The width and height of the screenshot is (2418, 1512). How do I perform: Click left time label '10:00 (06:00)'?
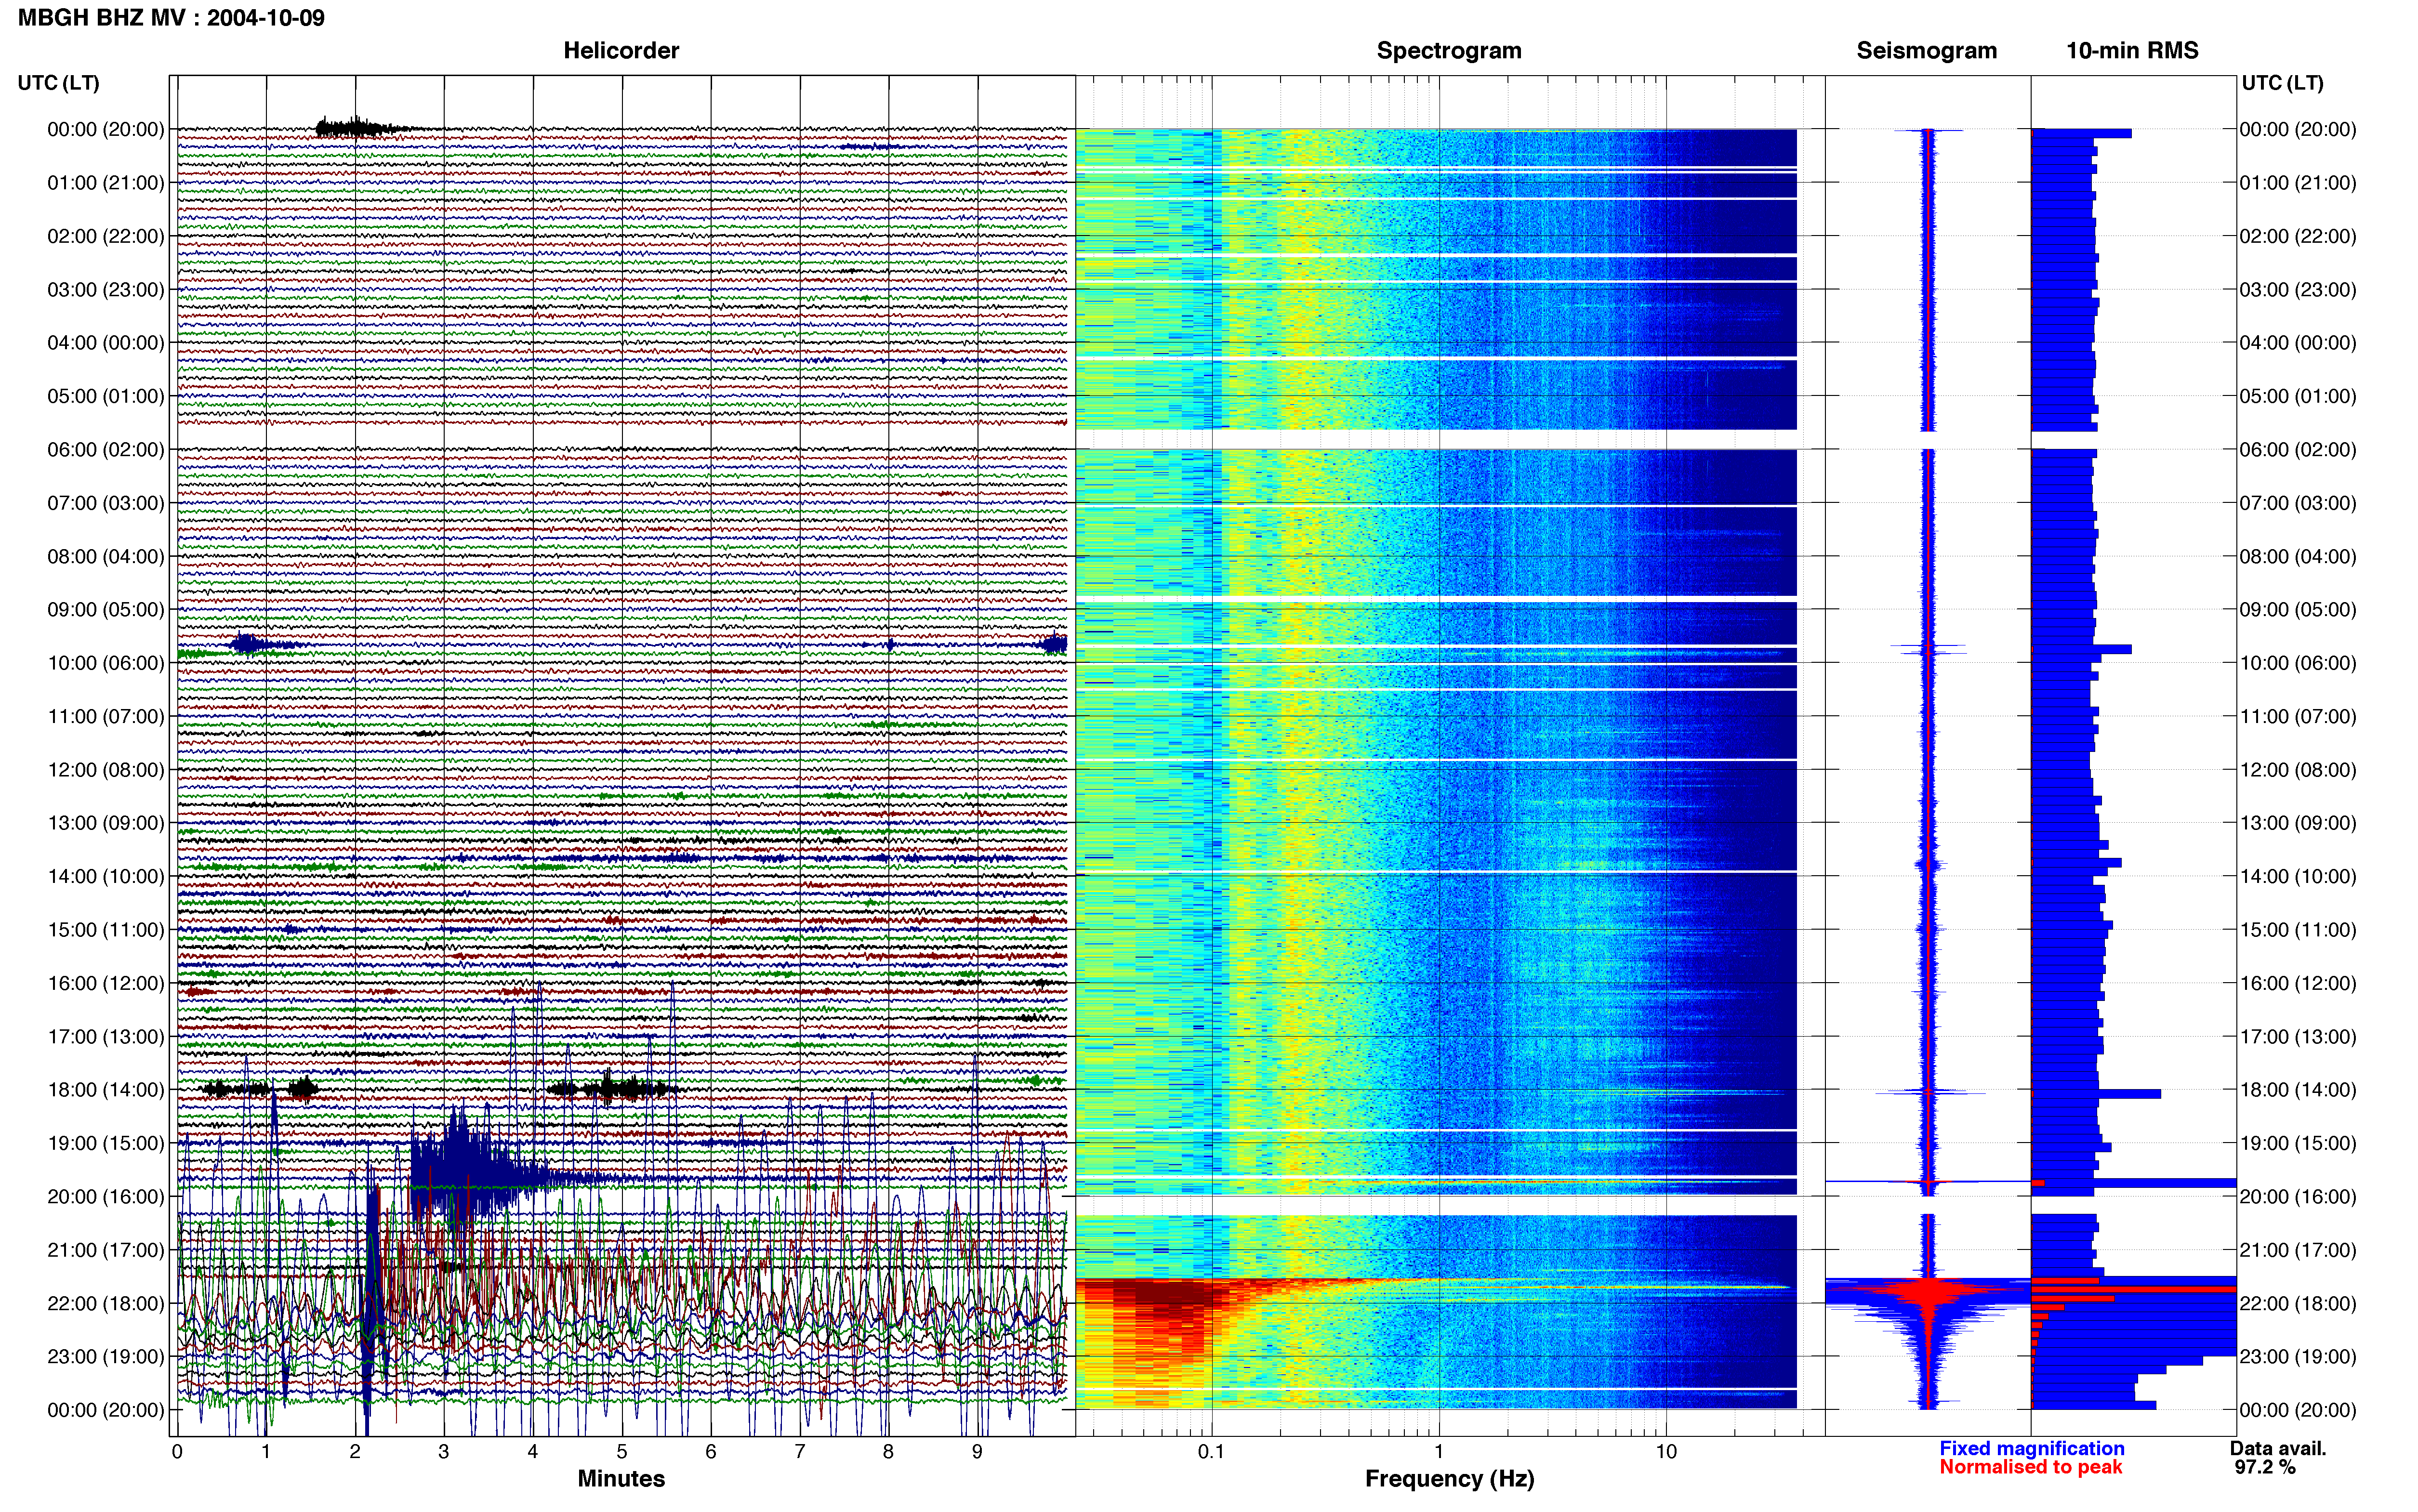[x=106, y=663]
